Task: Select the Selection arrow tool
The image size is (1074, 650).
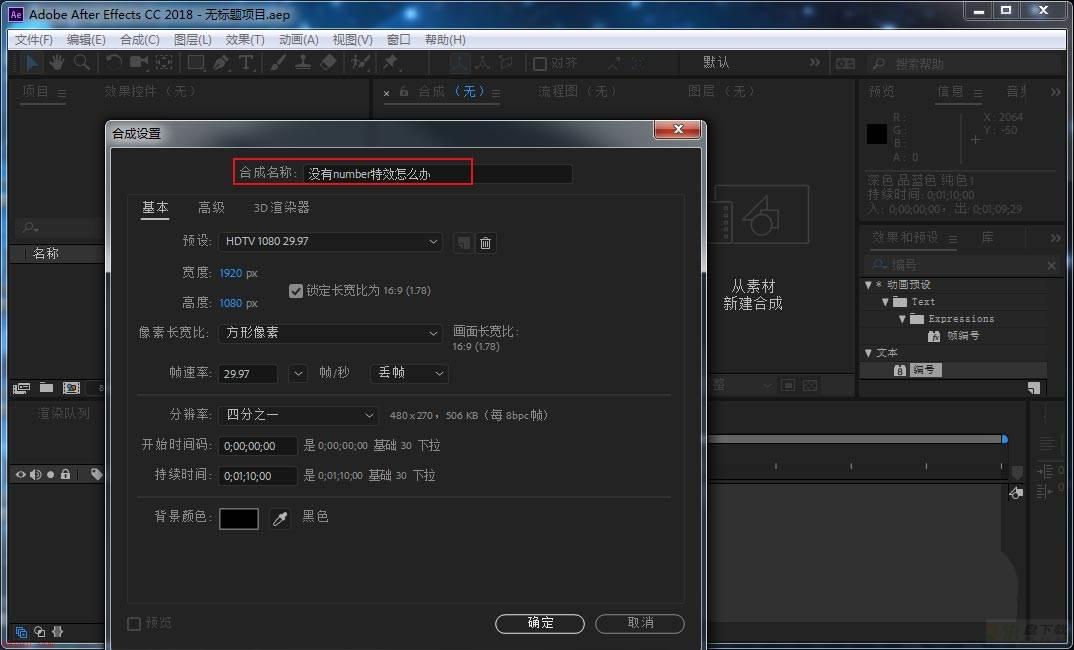Action: (x=32, y=63)
